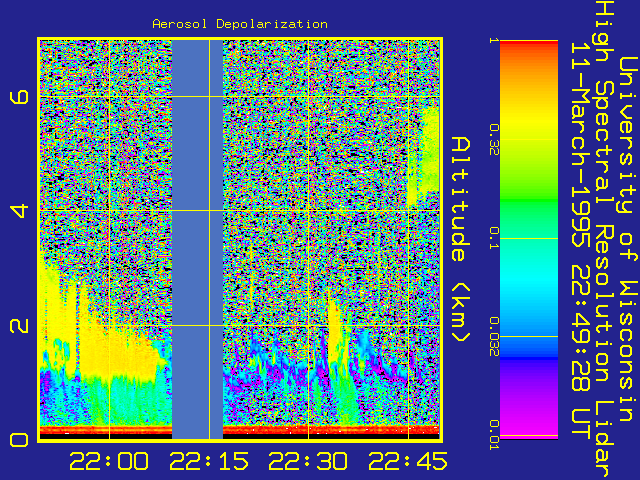Click the 22:00 time axis label
The image size is (640, 480).
(x=109, y=461)
